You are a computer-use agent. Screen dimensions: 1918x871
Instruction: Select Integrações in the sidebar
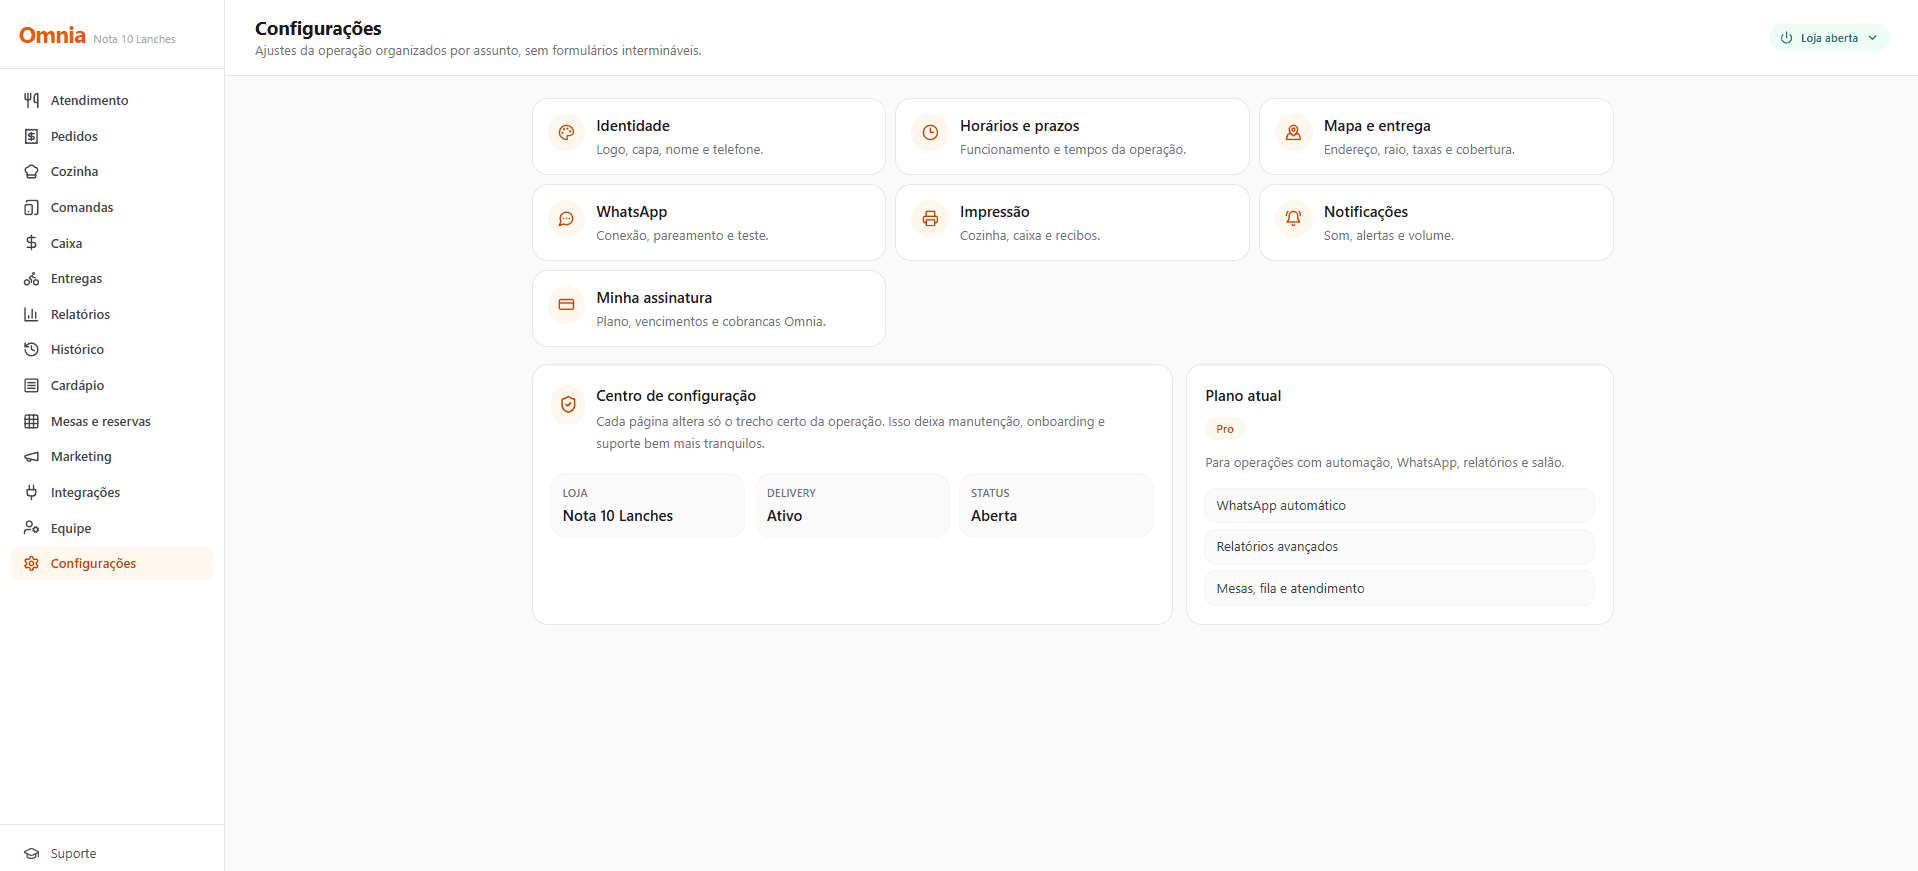112,492
